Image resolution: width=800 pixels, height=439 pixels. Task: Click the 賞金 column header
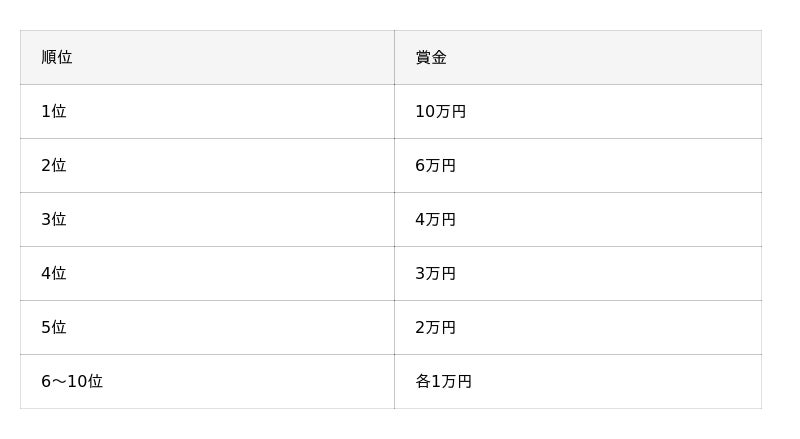[x=431, y=57]
